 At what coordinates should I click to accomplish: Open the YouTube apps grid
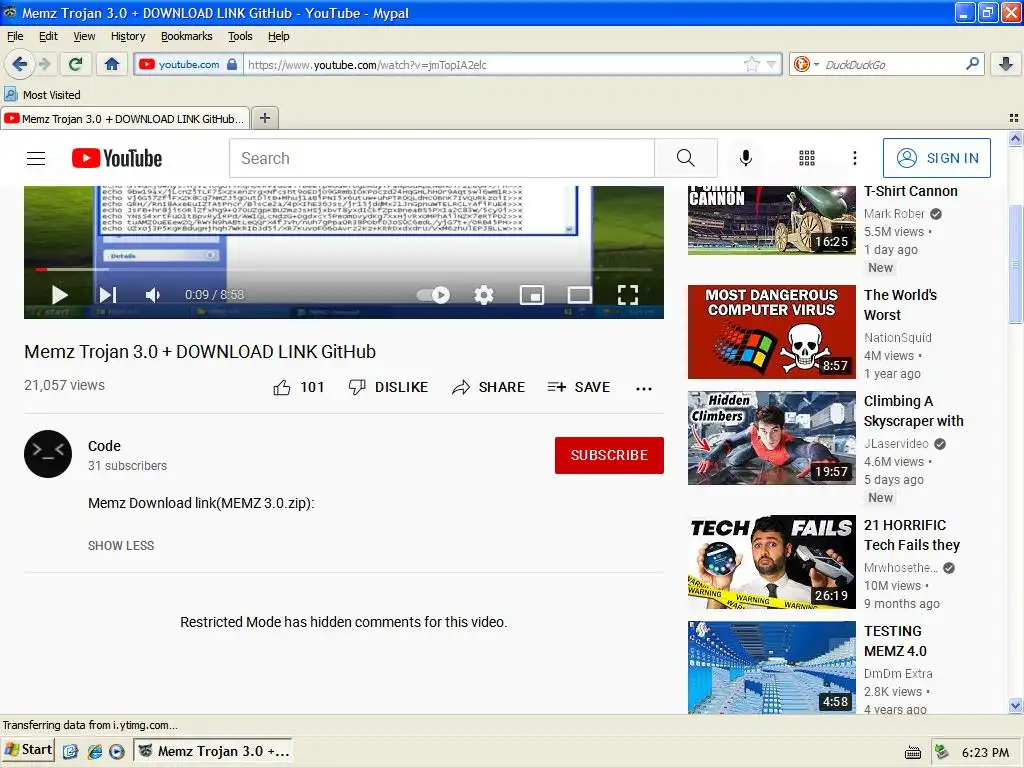point(807,158)
